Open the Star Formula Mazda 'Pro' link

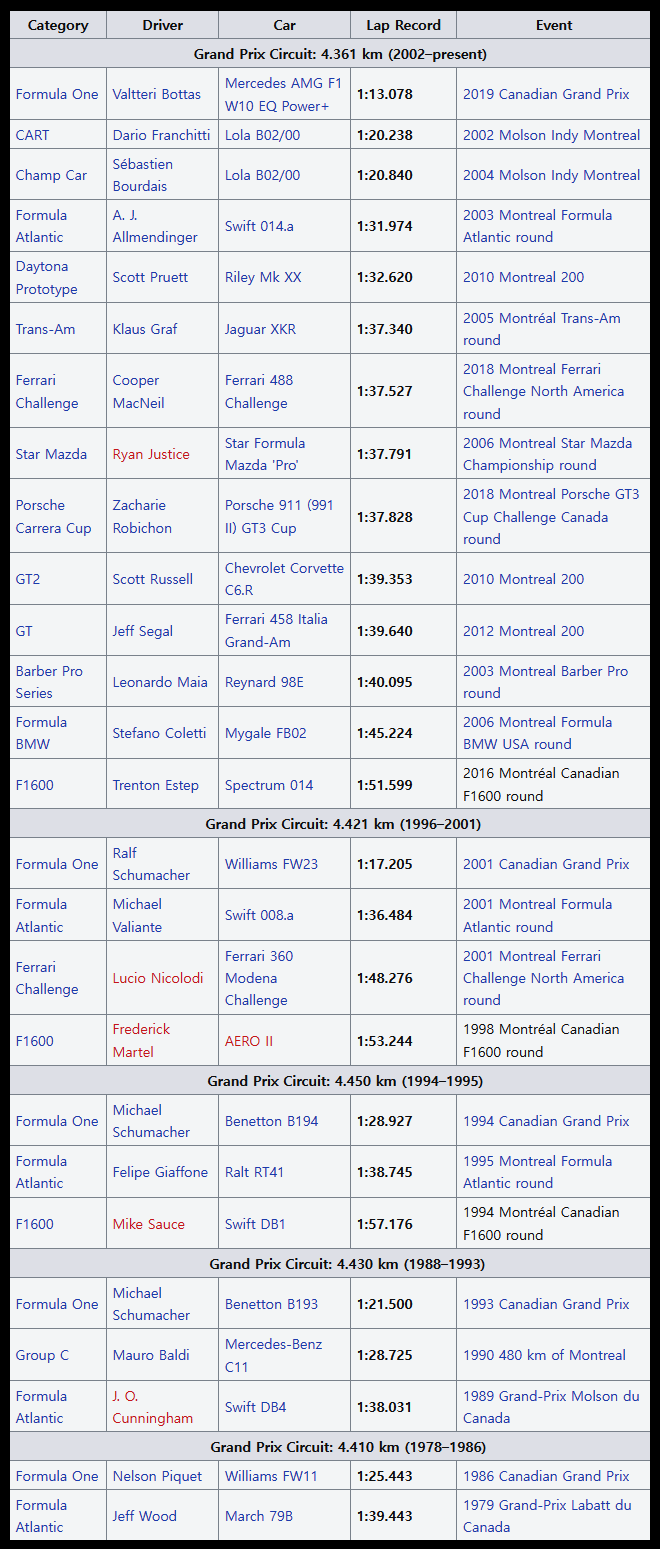point(265,454)
